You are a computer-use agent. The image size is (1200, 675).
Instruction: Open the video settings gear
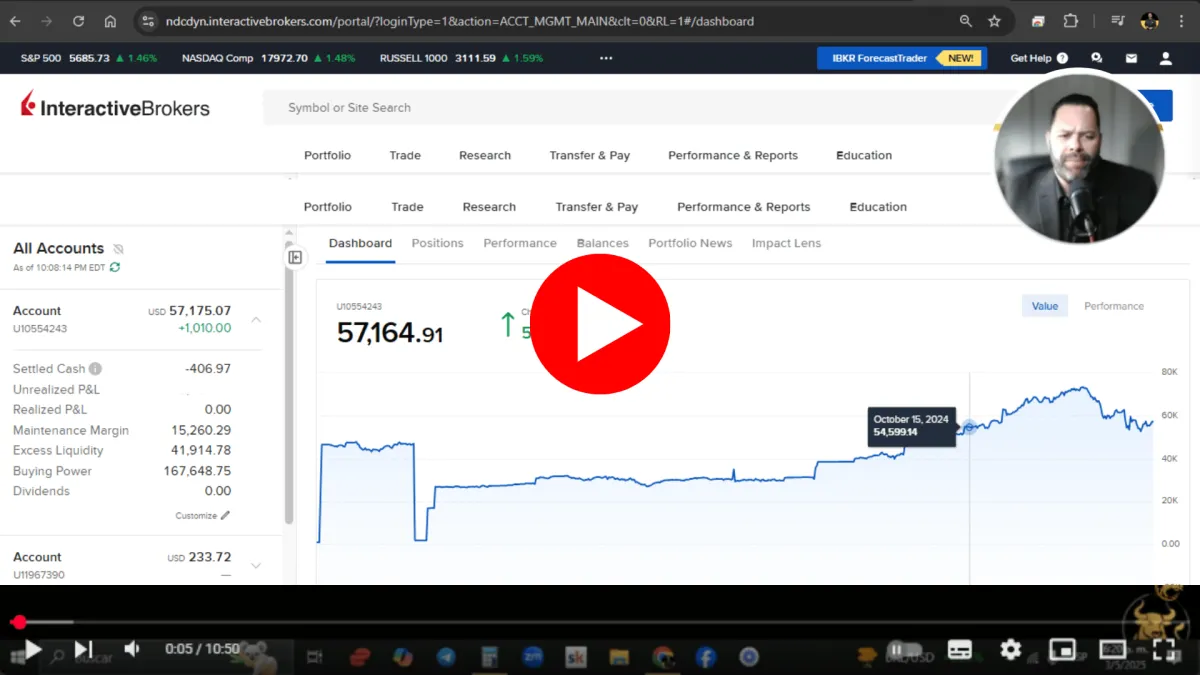(x=1010, y=650)
